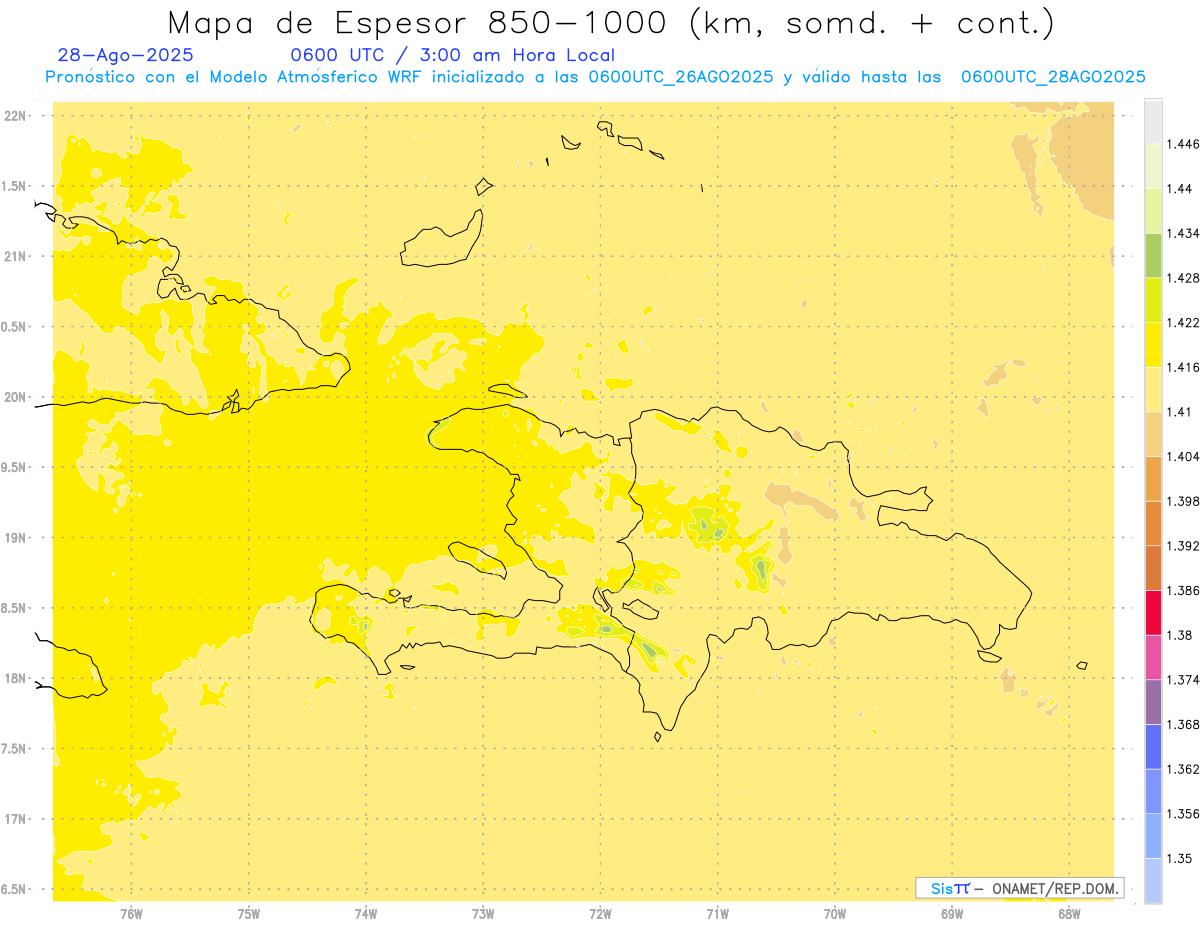Screen dimensions: 1200x927
Task: Click the '1.368' legend value
Action: 1184,724
